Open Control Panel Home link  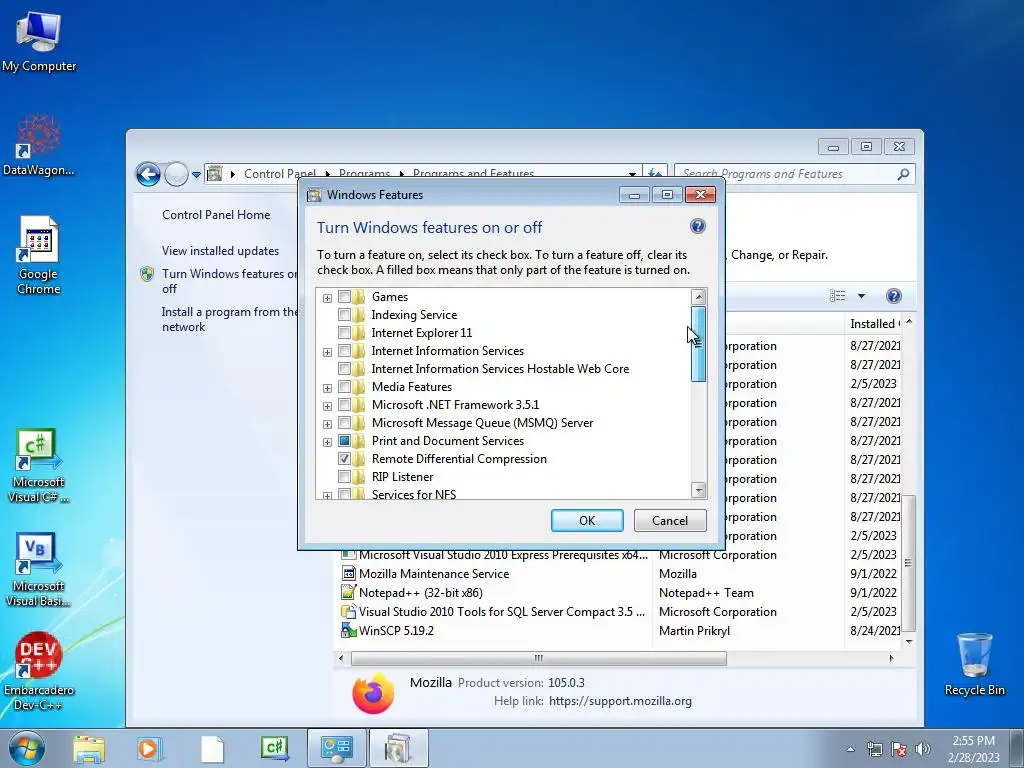[x=216, y=215]
